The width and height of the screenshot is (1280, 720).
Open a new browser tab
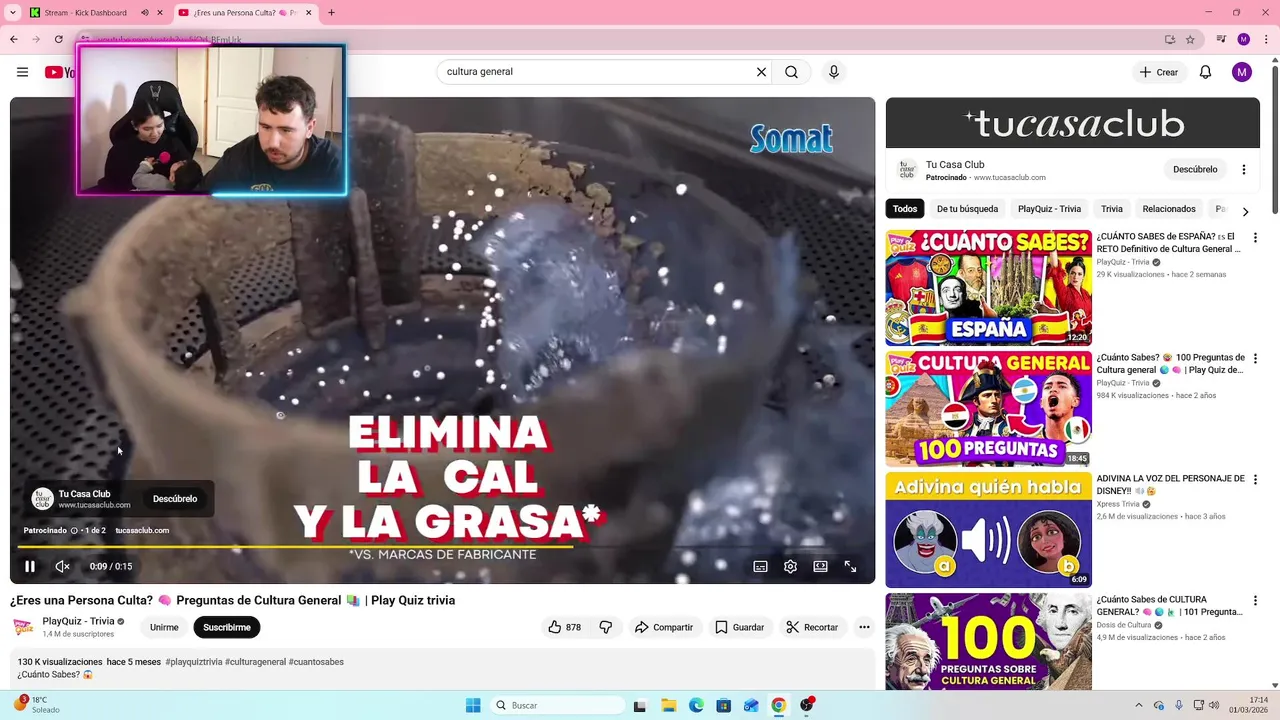coord(331,13)
